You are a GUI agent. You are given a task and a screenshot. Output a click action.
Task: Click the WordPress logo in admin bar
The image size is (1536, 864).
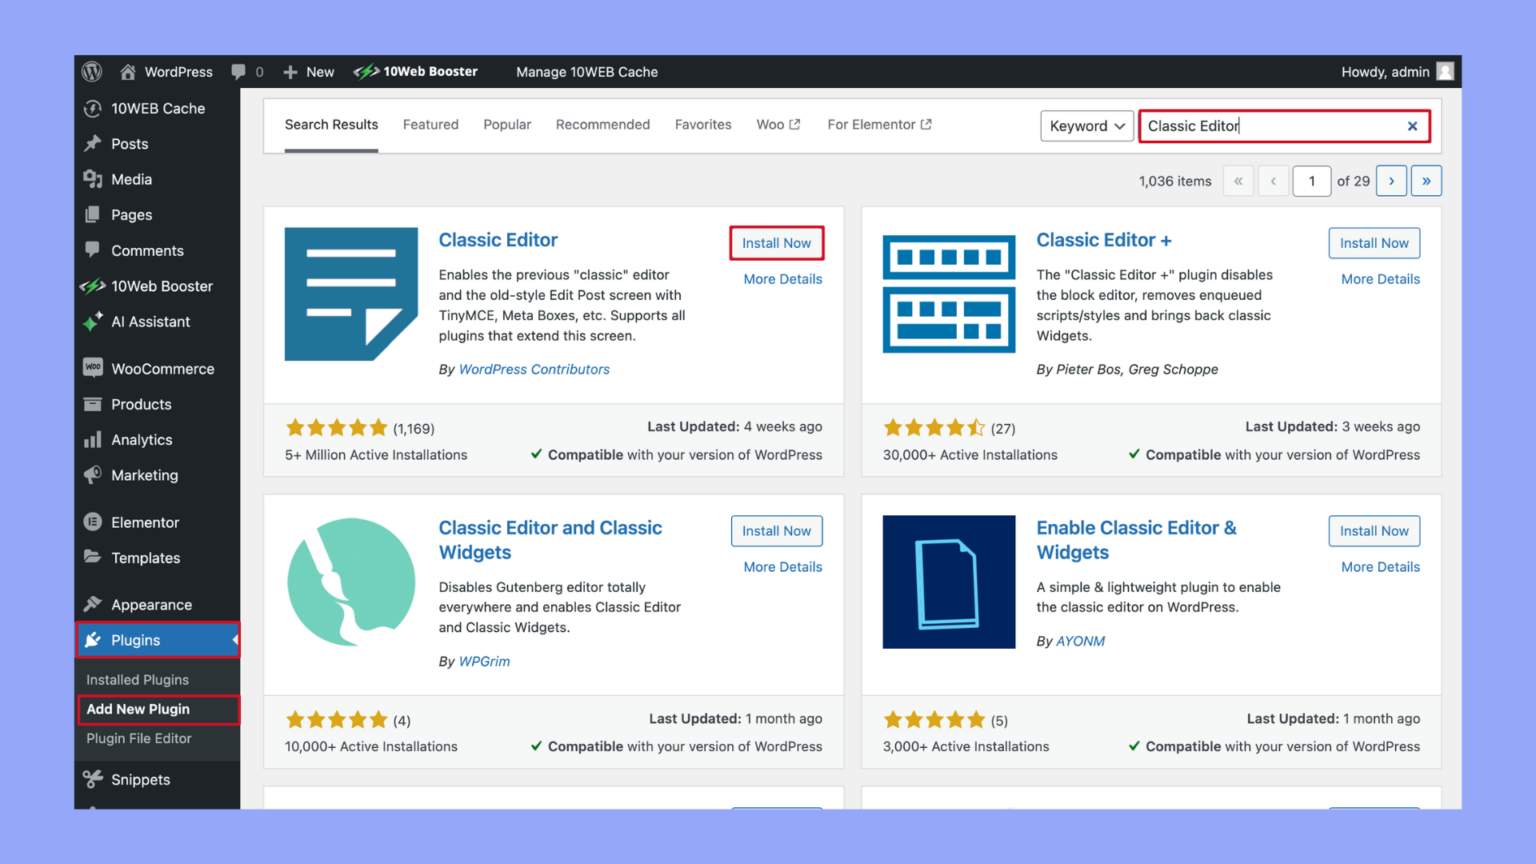[x=92, y=72]
